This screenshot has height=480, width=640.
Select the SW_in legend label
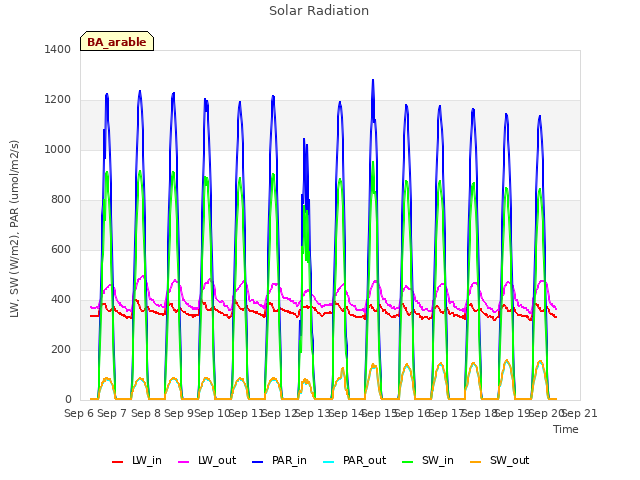(438, 460)
